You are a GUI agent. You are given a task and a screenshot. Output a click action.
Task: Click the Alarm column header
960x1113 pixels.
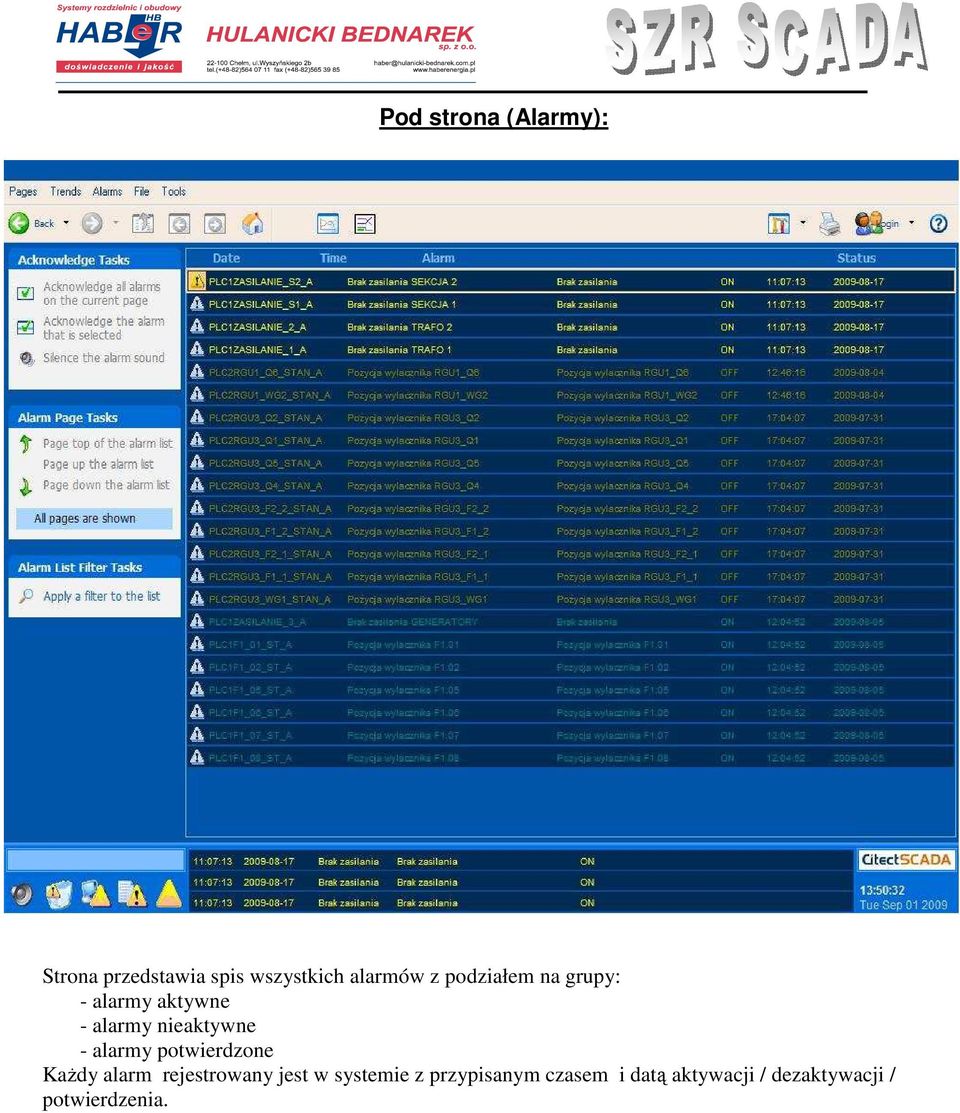click(438, 258)
